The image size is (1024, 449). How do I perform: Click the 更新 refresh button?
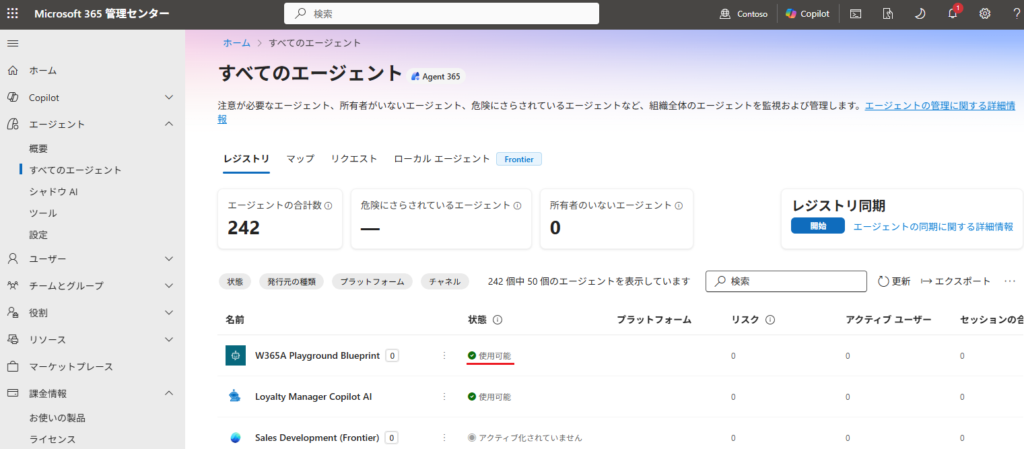[893, 281]
